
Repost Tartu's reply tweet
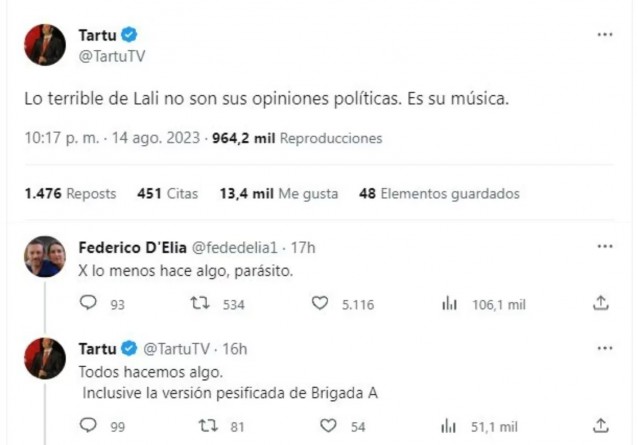(209, 426)
